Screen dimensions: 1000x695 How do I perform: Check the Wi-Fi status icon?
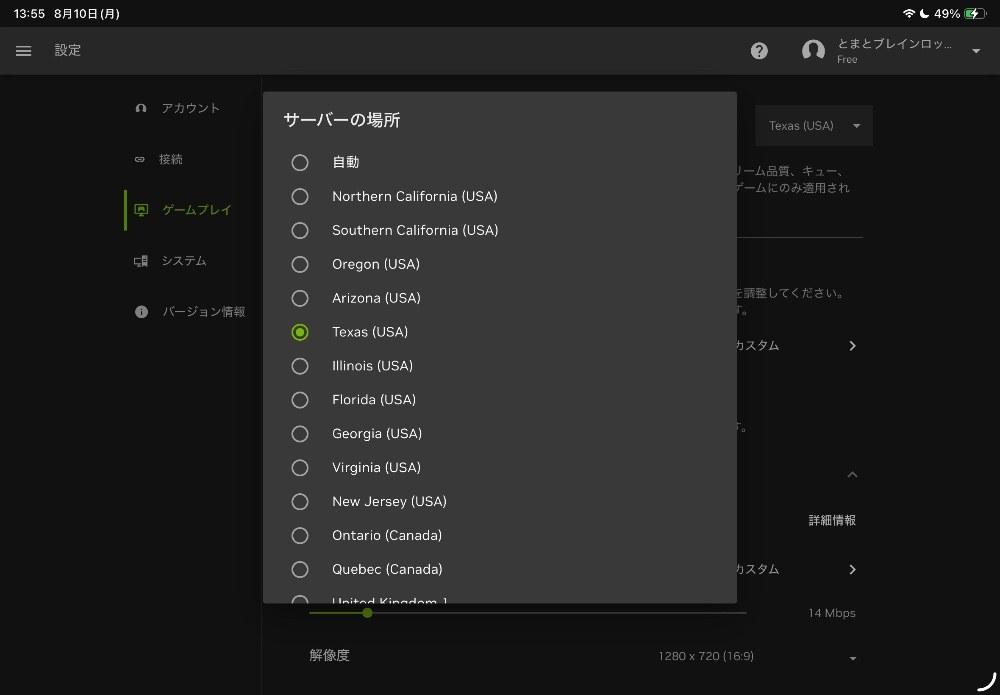[x=909, y=13]
